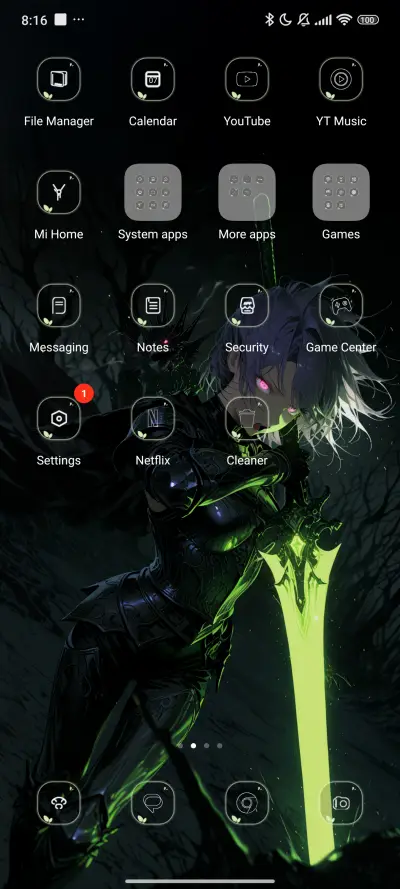Open the Mi Home app
The image size is (400, 889).
[59, 192]
